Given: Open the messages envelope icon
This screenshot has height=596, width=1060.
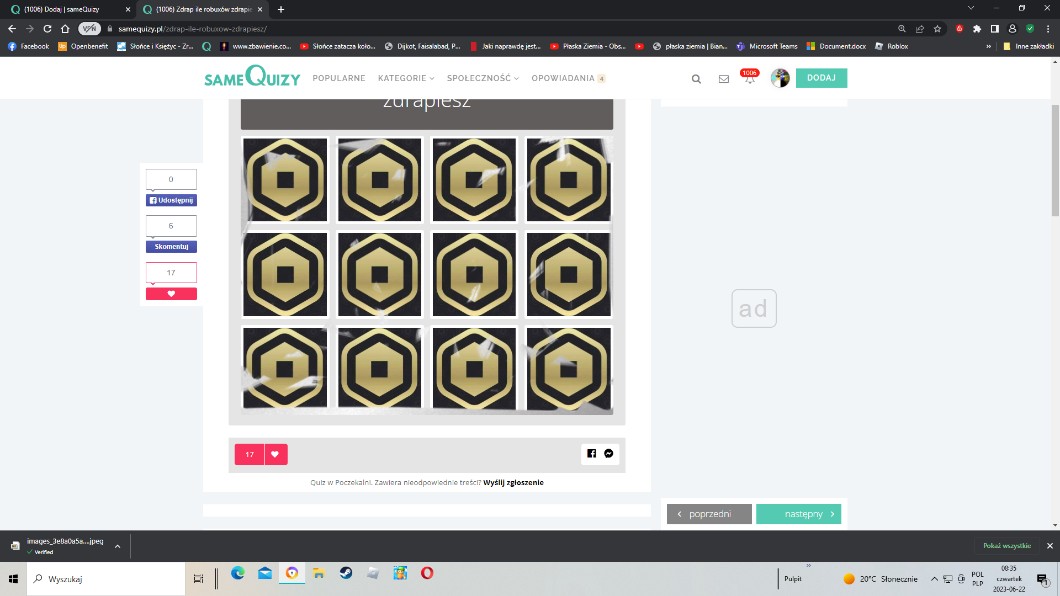Looking at the screenshot, I should (x=724, y=79).
